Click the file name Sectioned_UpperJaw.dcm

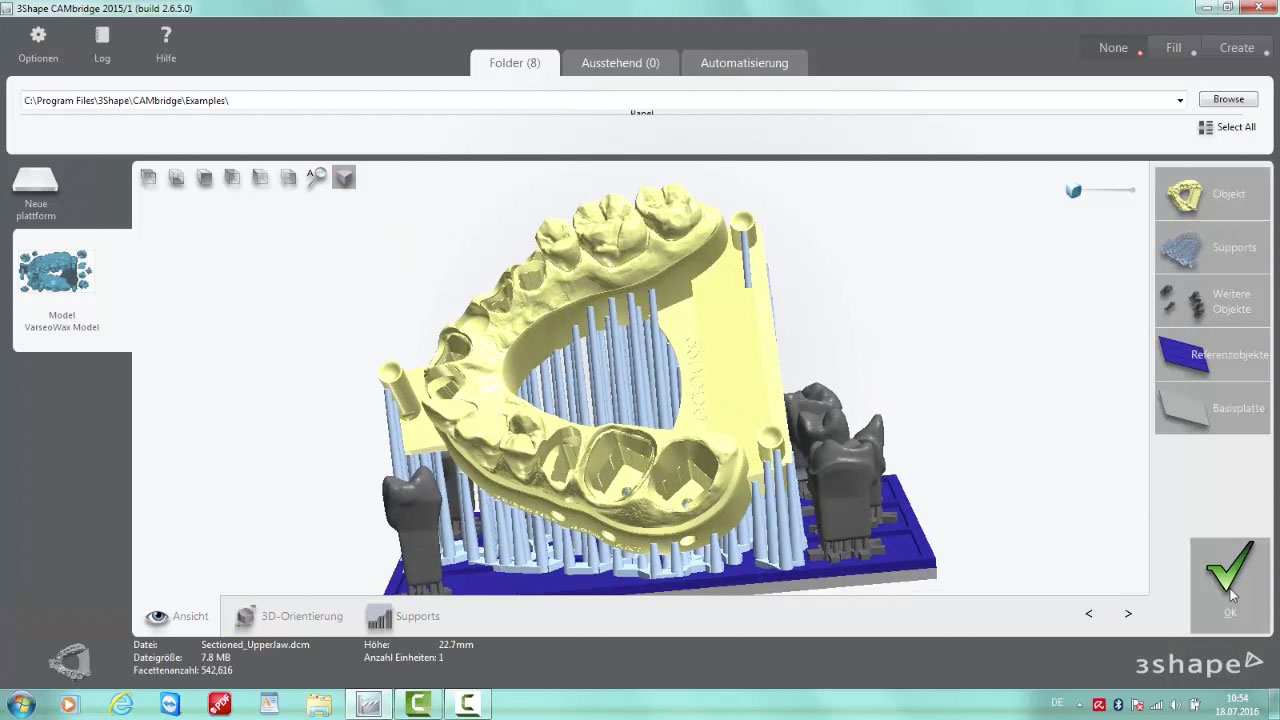click(x=255, y=645)
